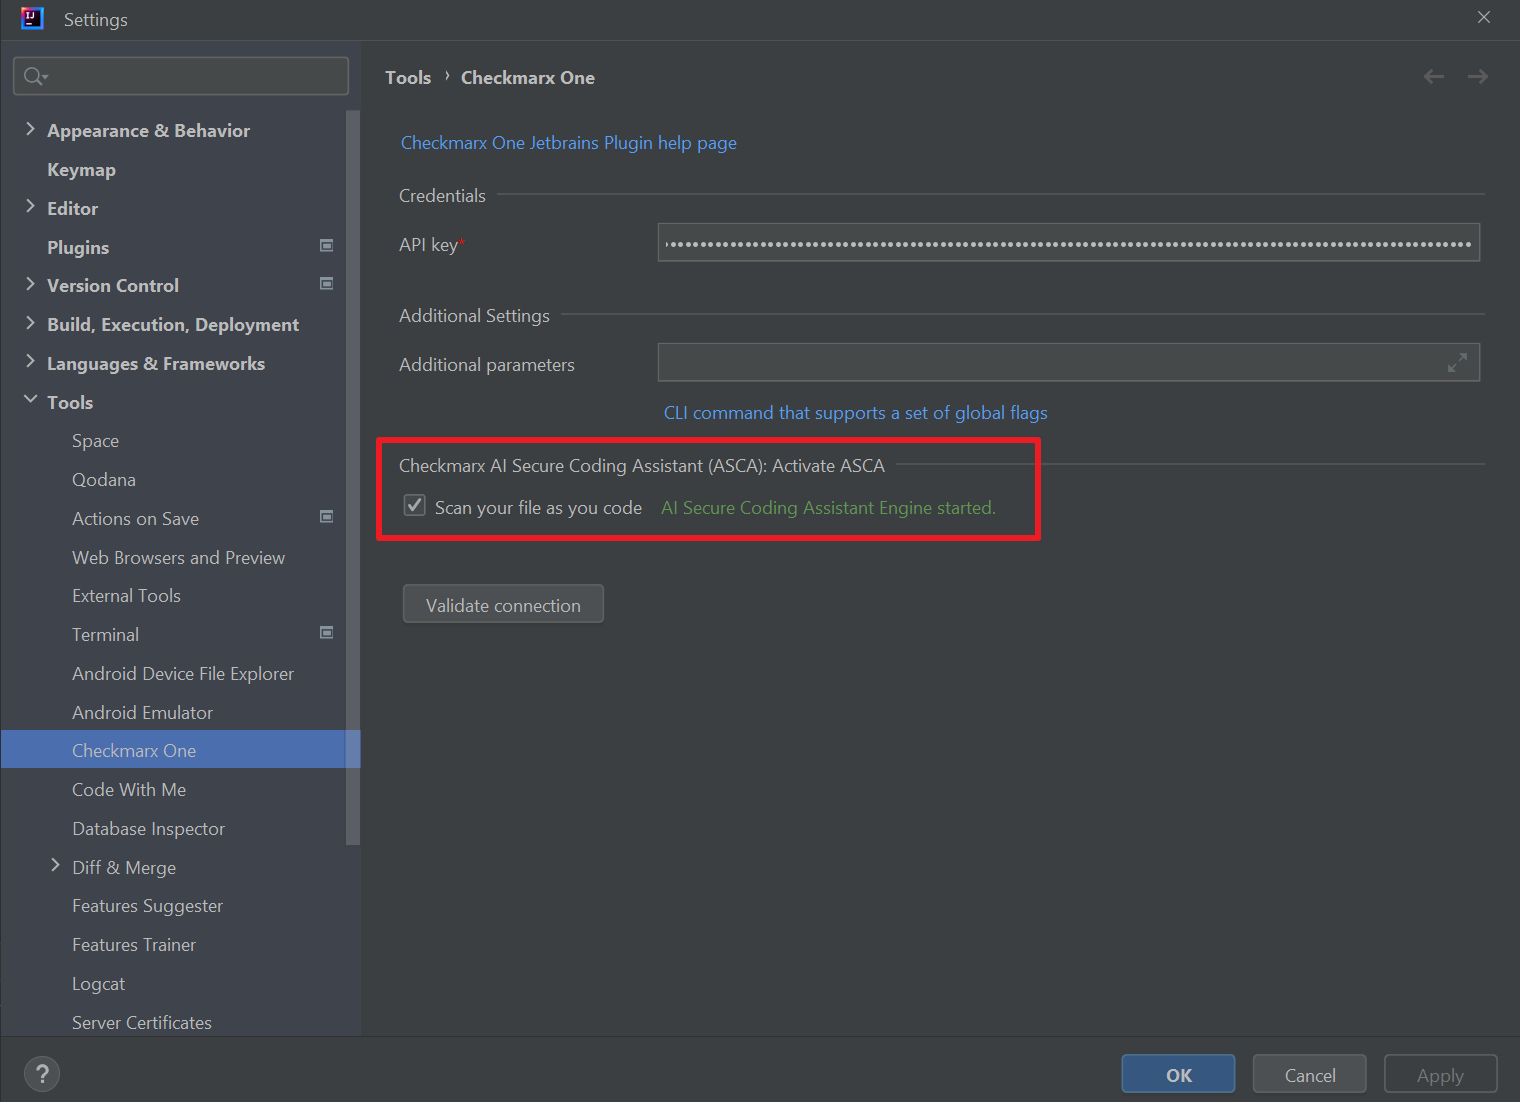Click the Apply button
1520x1102 pixels.
[1440, 1074]
